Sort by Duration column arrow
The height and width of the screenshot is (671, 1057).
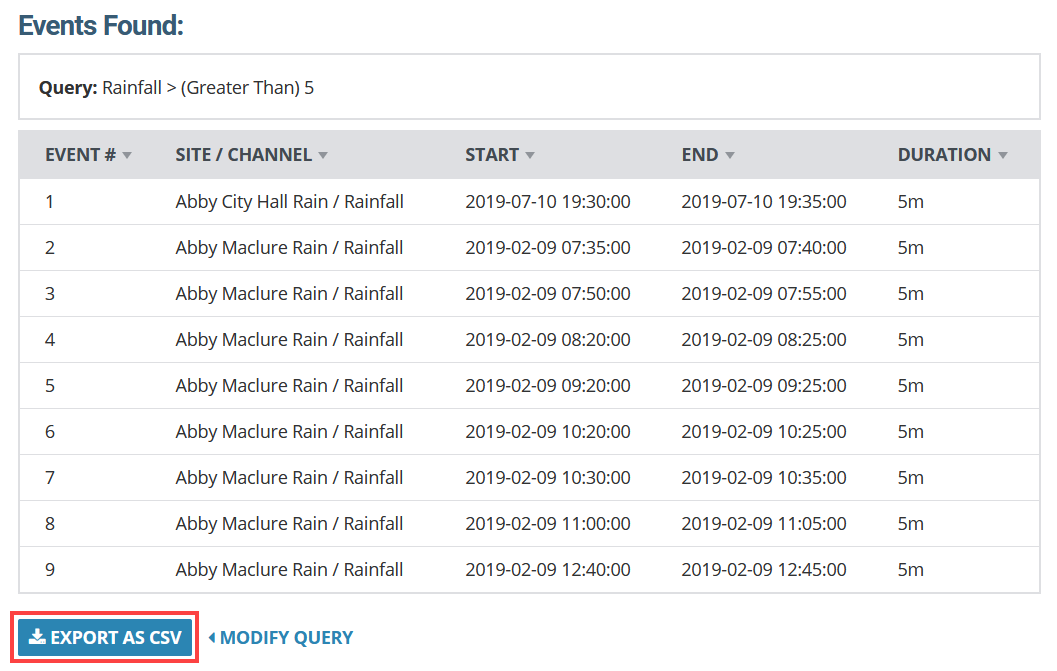click(x=1003, y=156)
